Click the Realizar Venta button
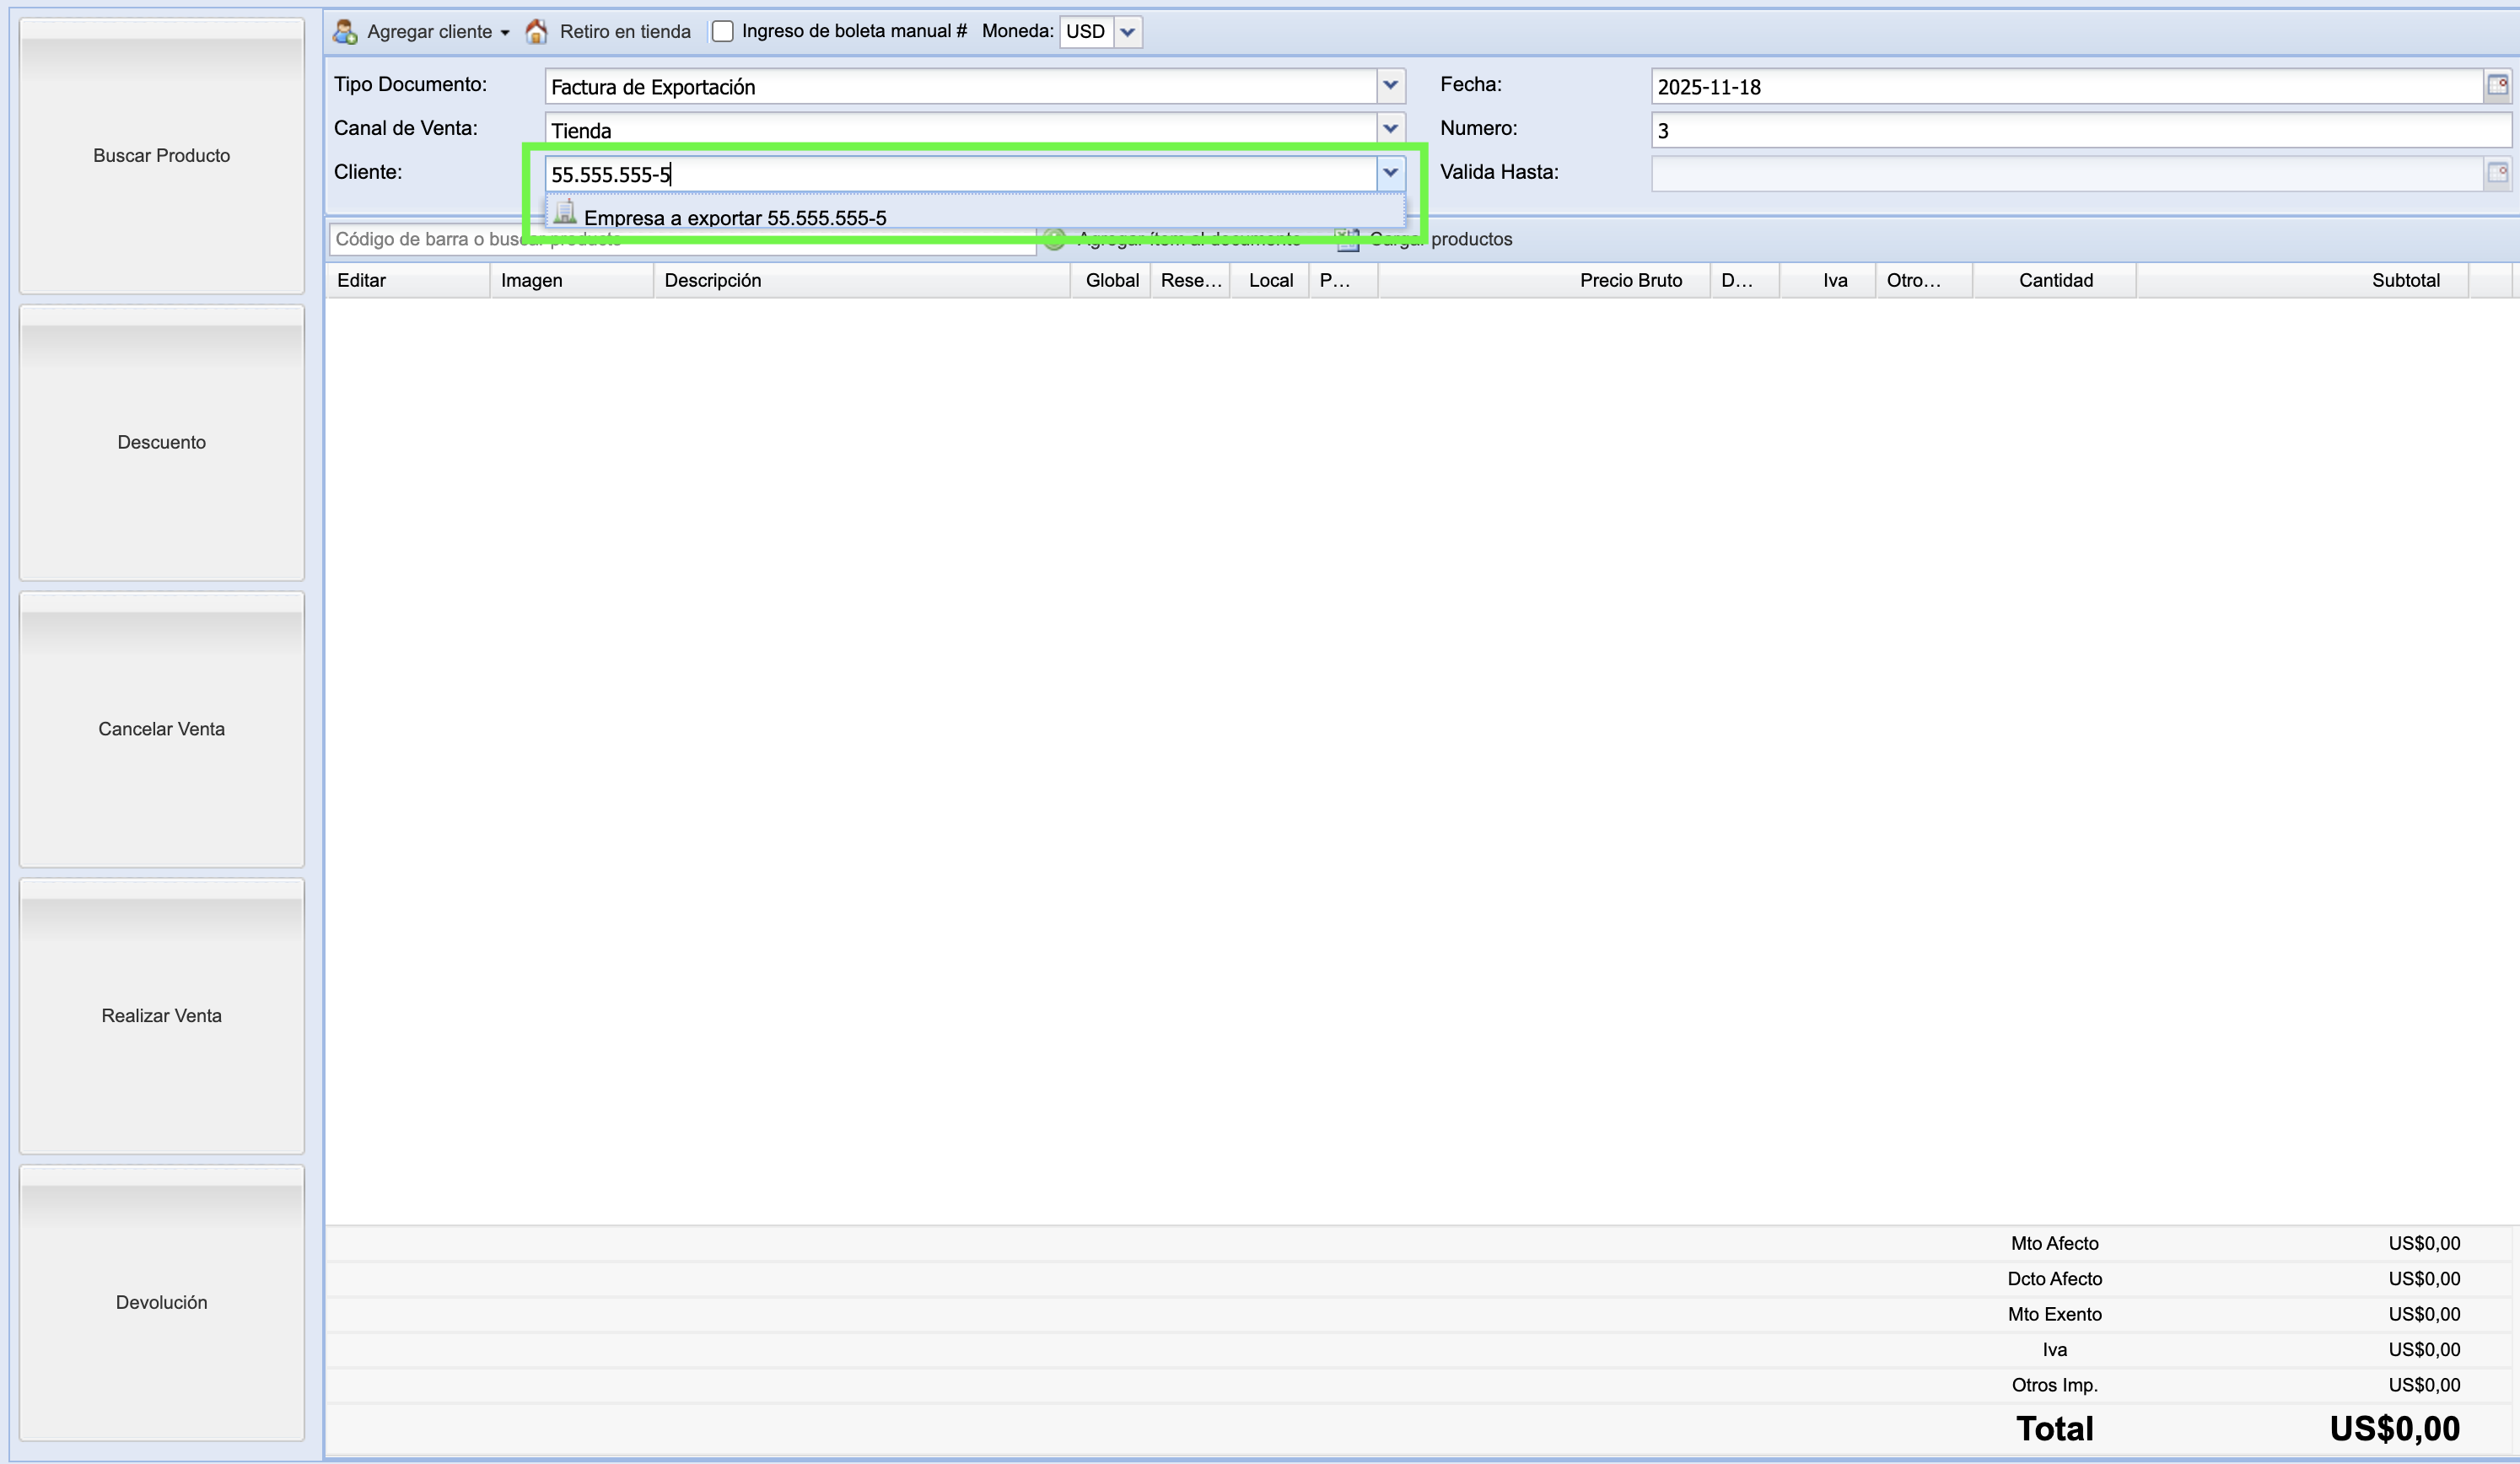 162,1016
